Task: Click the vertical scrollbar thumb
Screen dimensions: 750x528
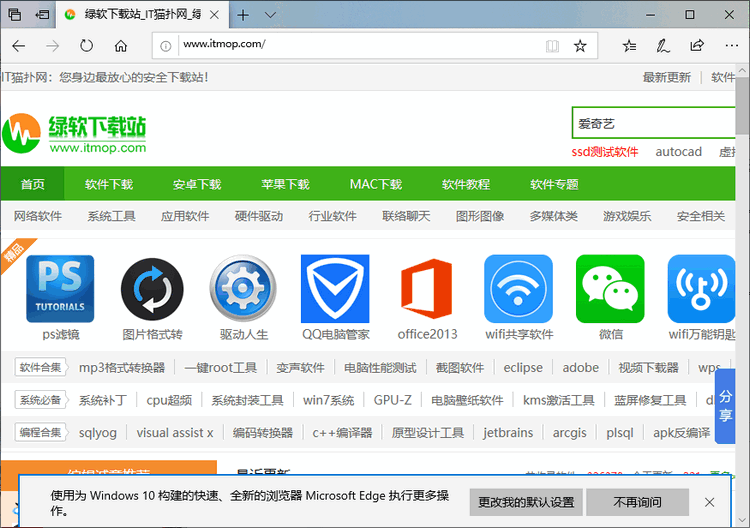Action: click(x=742, y=105)
